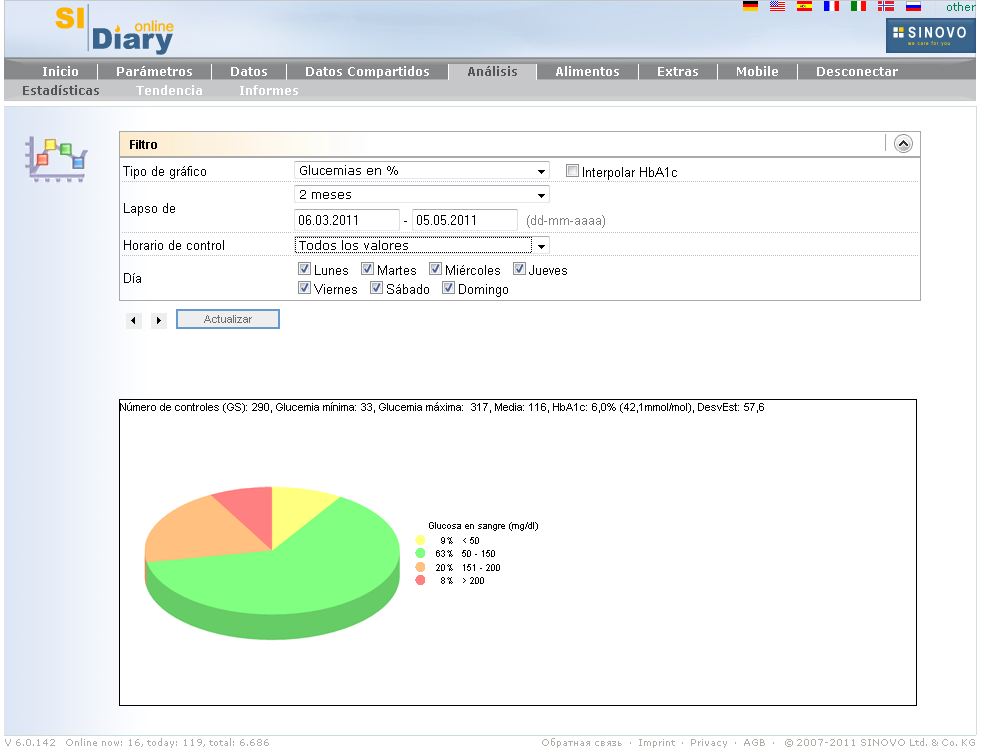
Task: Choose the Italian flag language option
Action: pos(858,6)
